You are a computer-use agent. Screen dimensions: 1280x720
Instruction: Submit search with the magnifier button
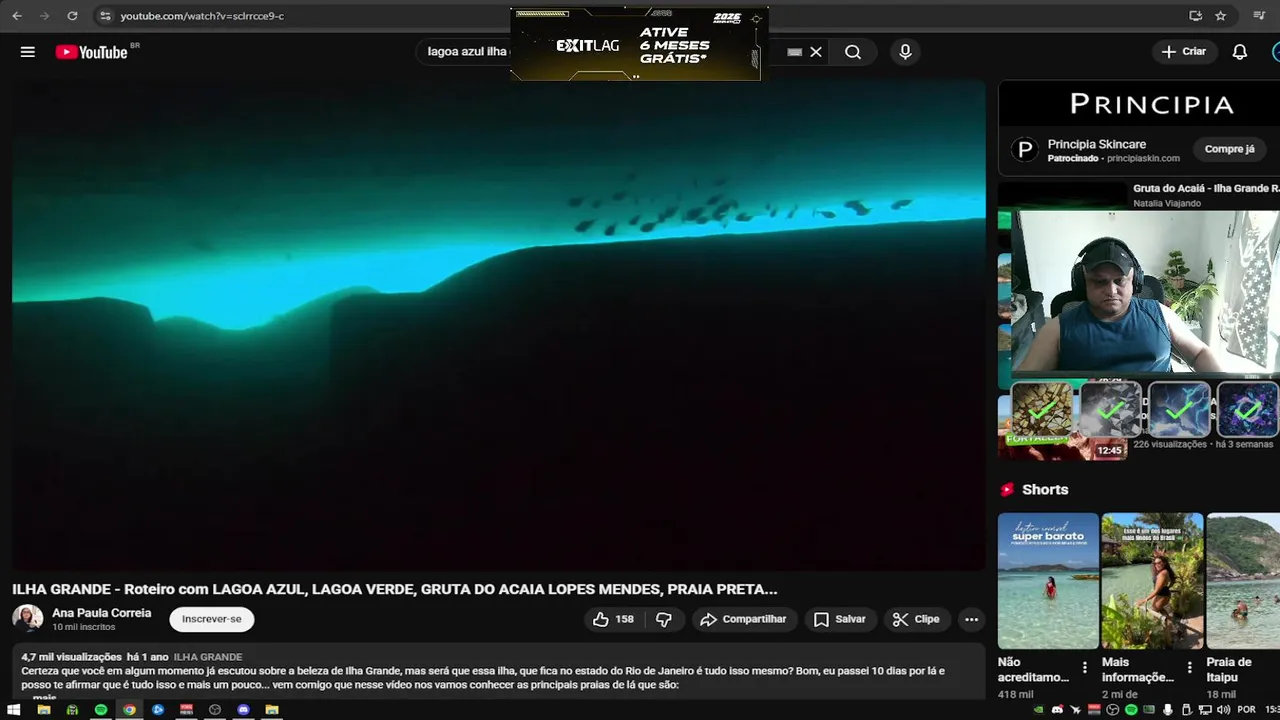click(x=853, y=52)
